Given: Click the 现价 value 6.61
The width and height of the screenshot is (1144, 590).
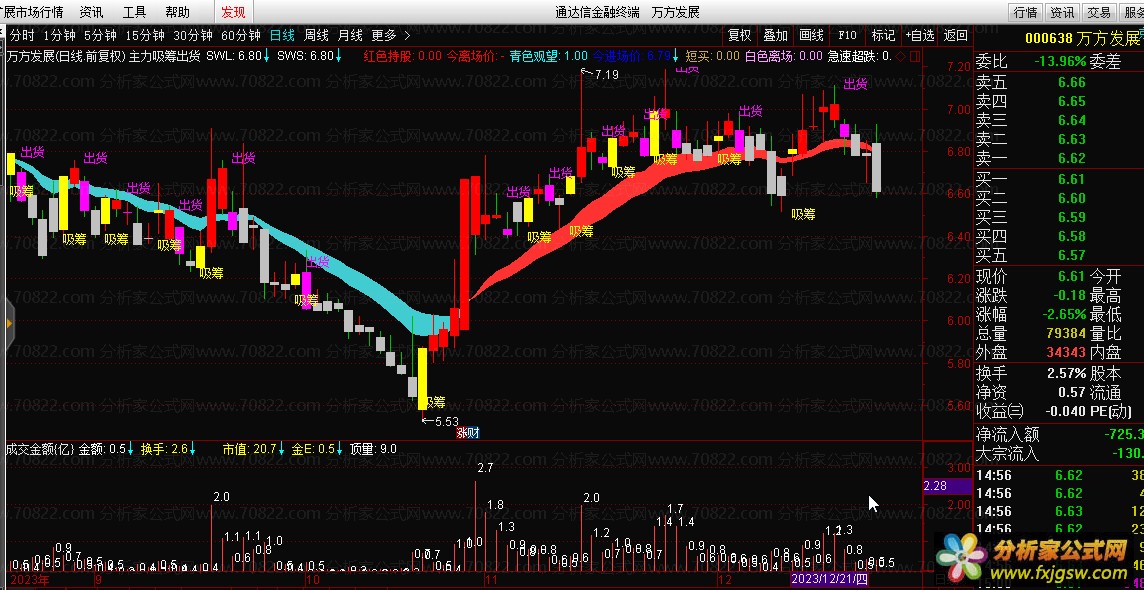Looking at the screenshot, I should coord(1072,276).
